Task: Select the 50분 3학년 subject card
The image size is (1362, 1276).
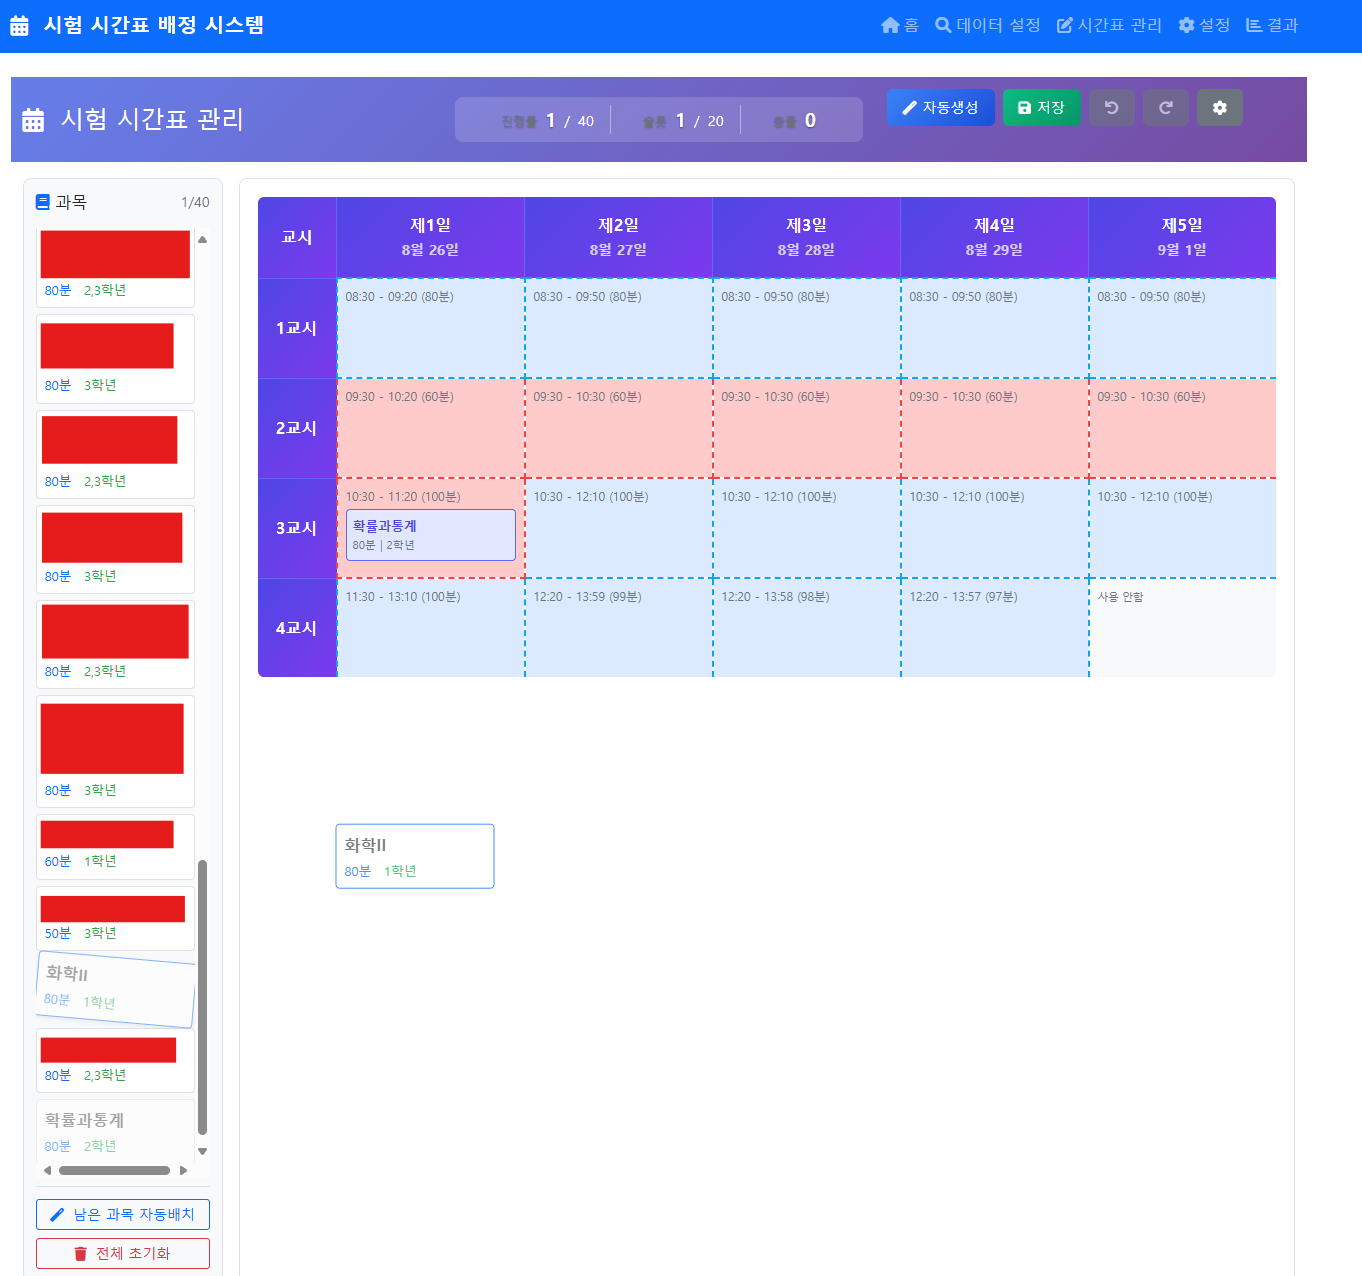Action: [x=115, y=919]
